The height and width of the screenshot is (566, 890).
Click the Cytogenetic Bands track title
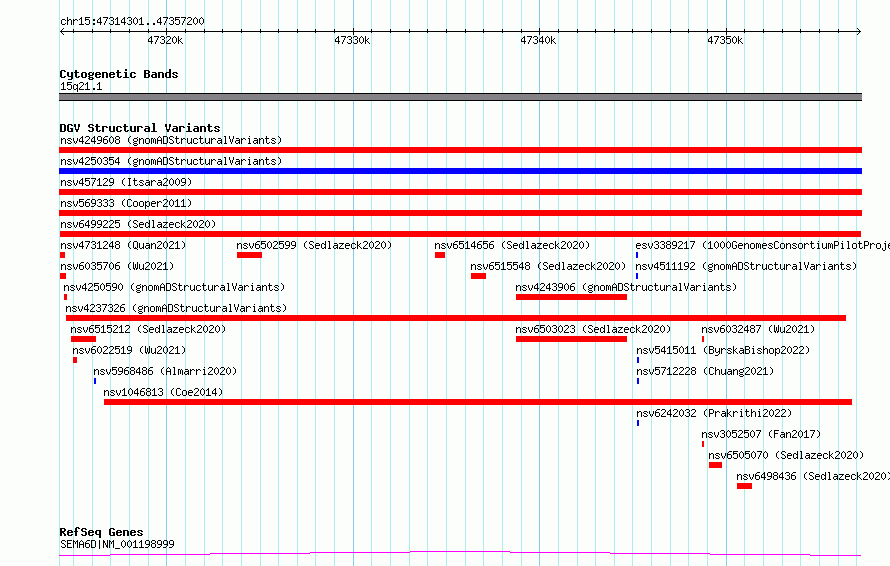(x=119, y=74)
